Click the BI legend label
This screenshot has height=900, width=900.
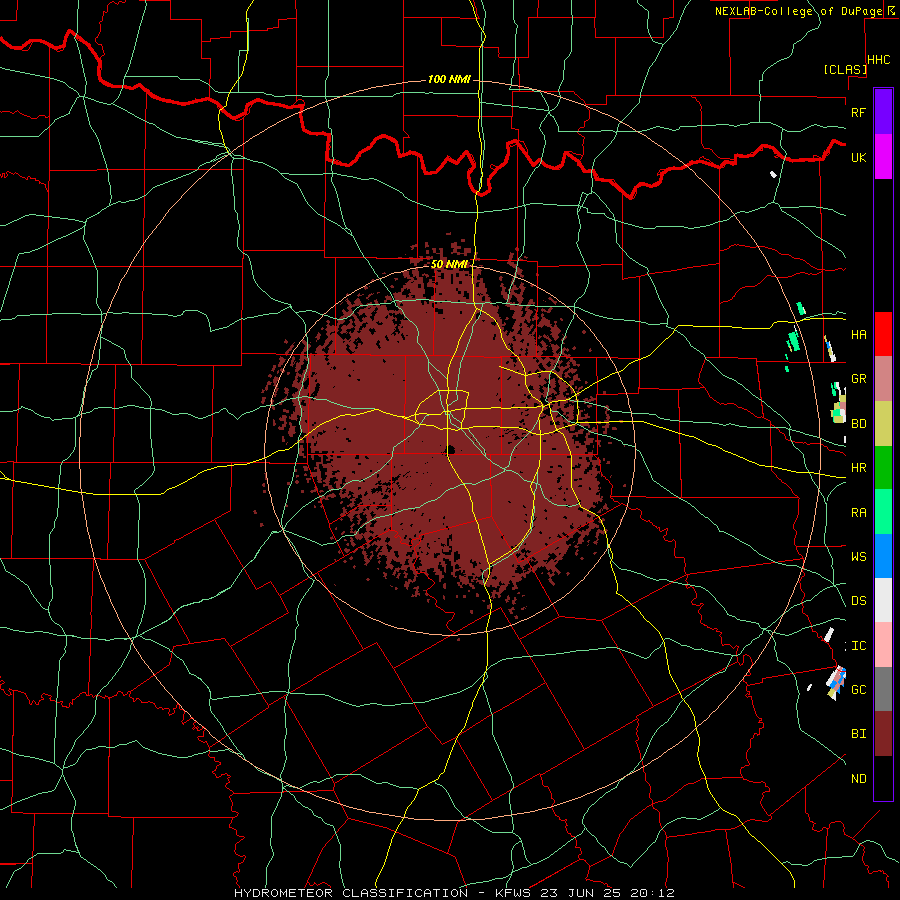[858, 734]
